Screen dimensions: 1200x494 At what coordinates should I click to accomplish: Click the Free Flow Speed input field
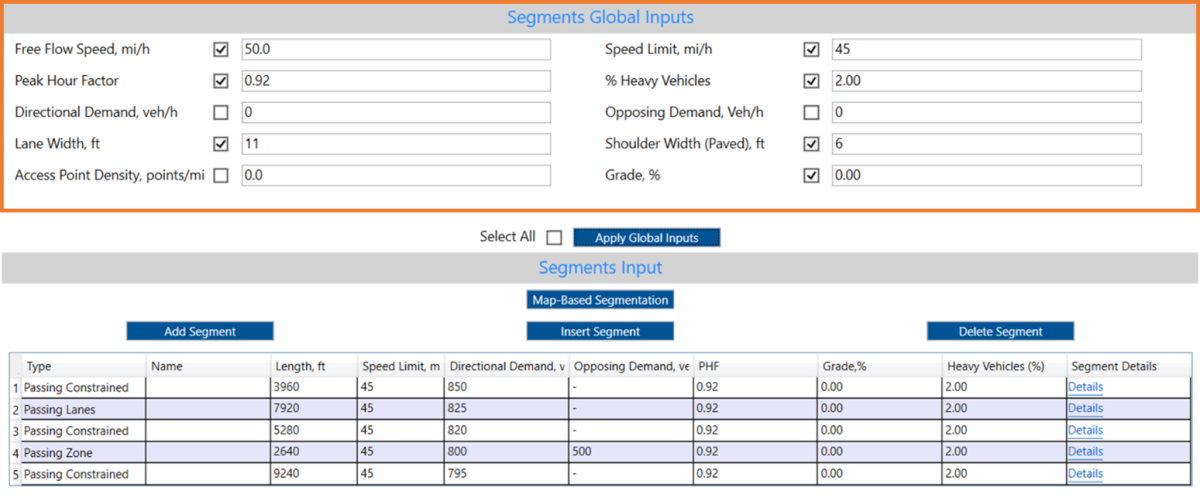click(x=396, y=50)
